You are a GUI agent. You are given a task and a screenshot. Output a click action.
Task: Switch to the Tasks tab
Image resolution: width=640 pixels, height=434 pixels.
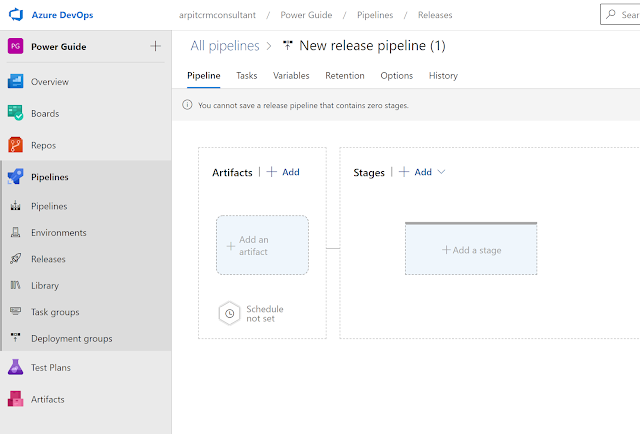point(246,76)
